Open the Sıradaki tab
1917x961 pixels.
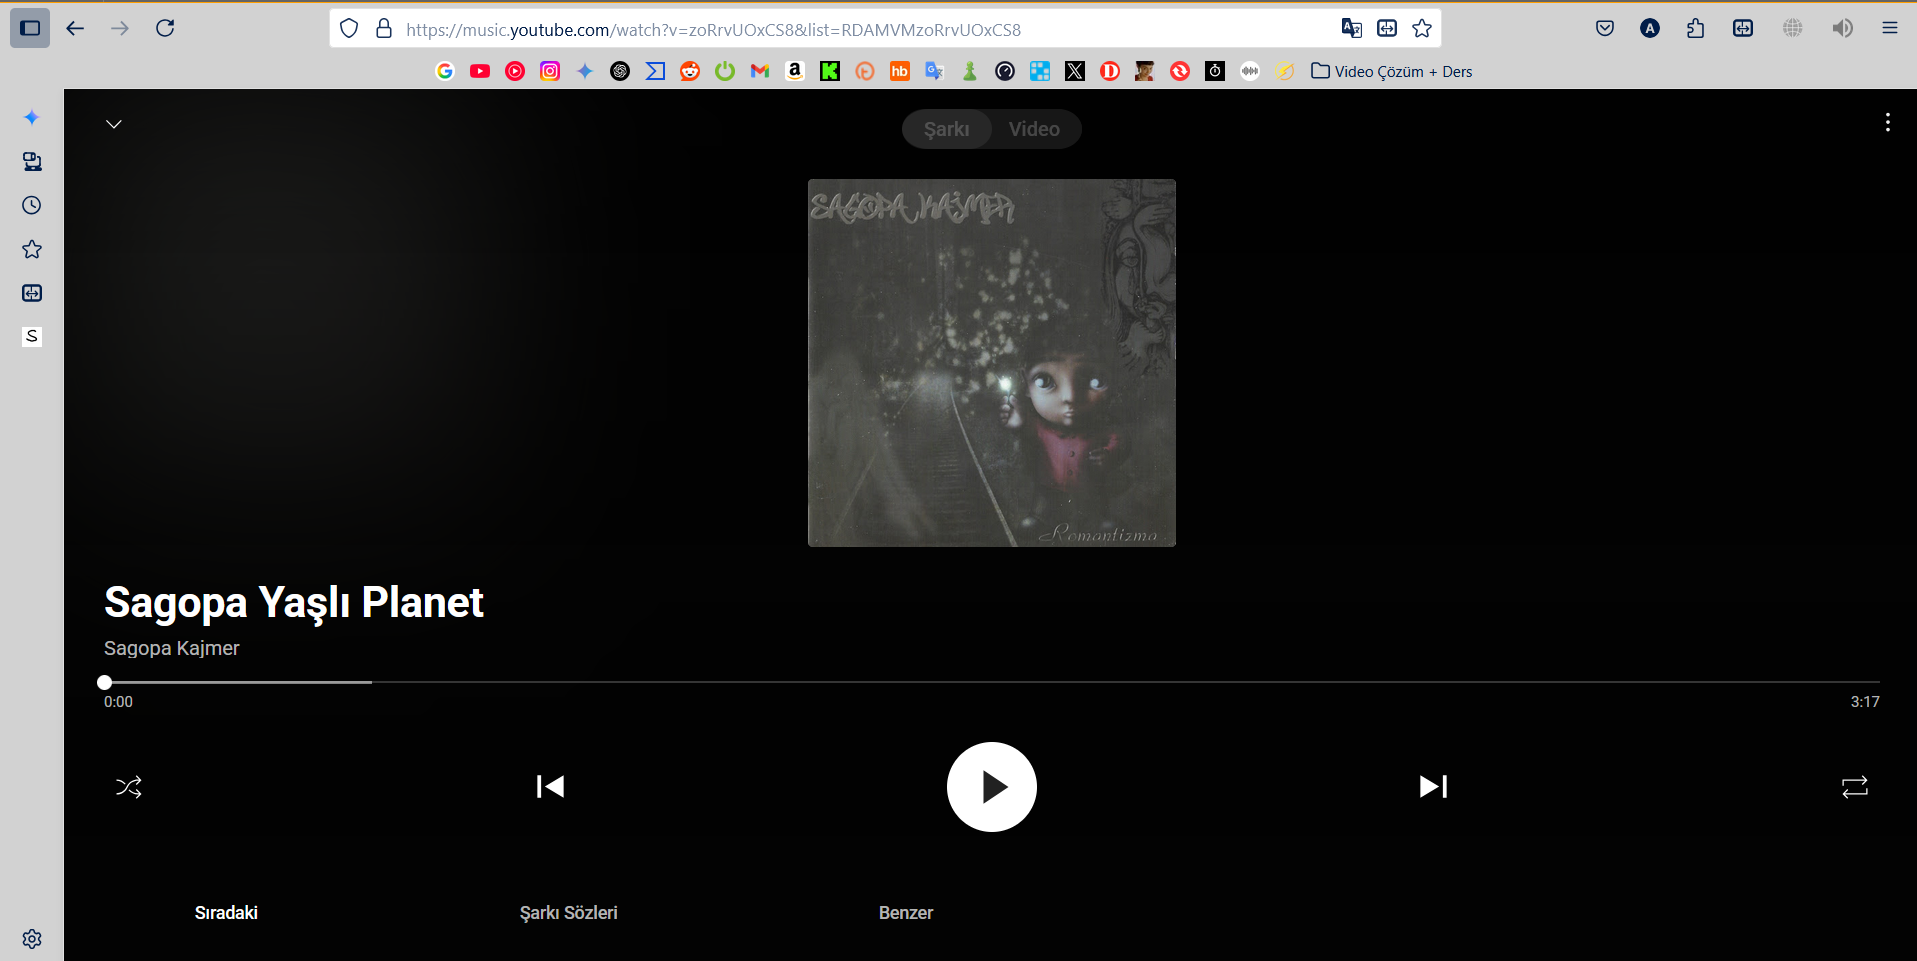[226, 913]
